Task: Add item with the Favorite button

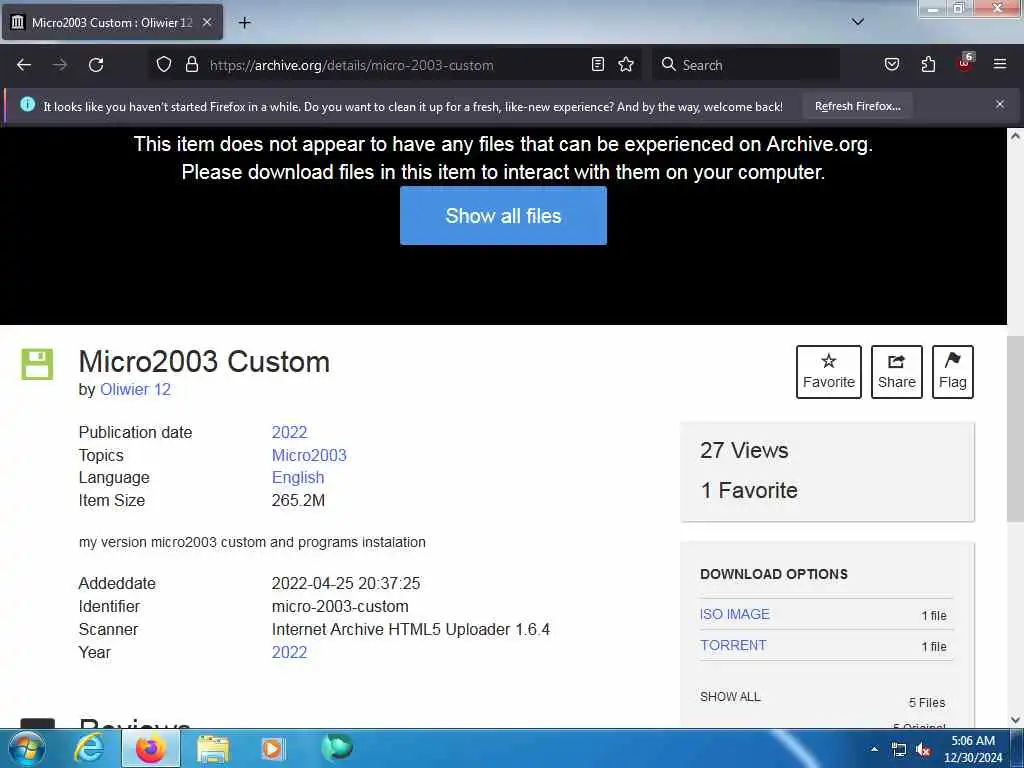Action: pos(829,372)
